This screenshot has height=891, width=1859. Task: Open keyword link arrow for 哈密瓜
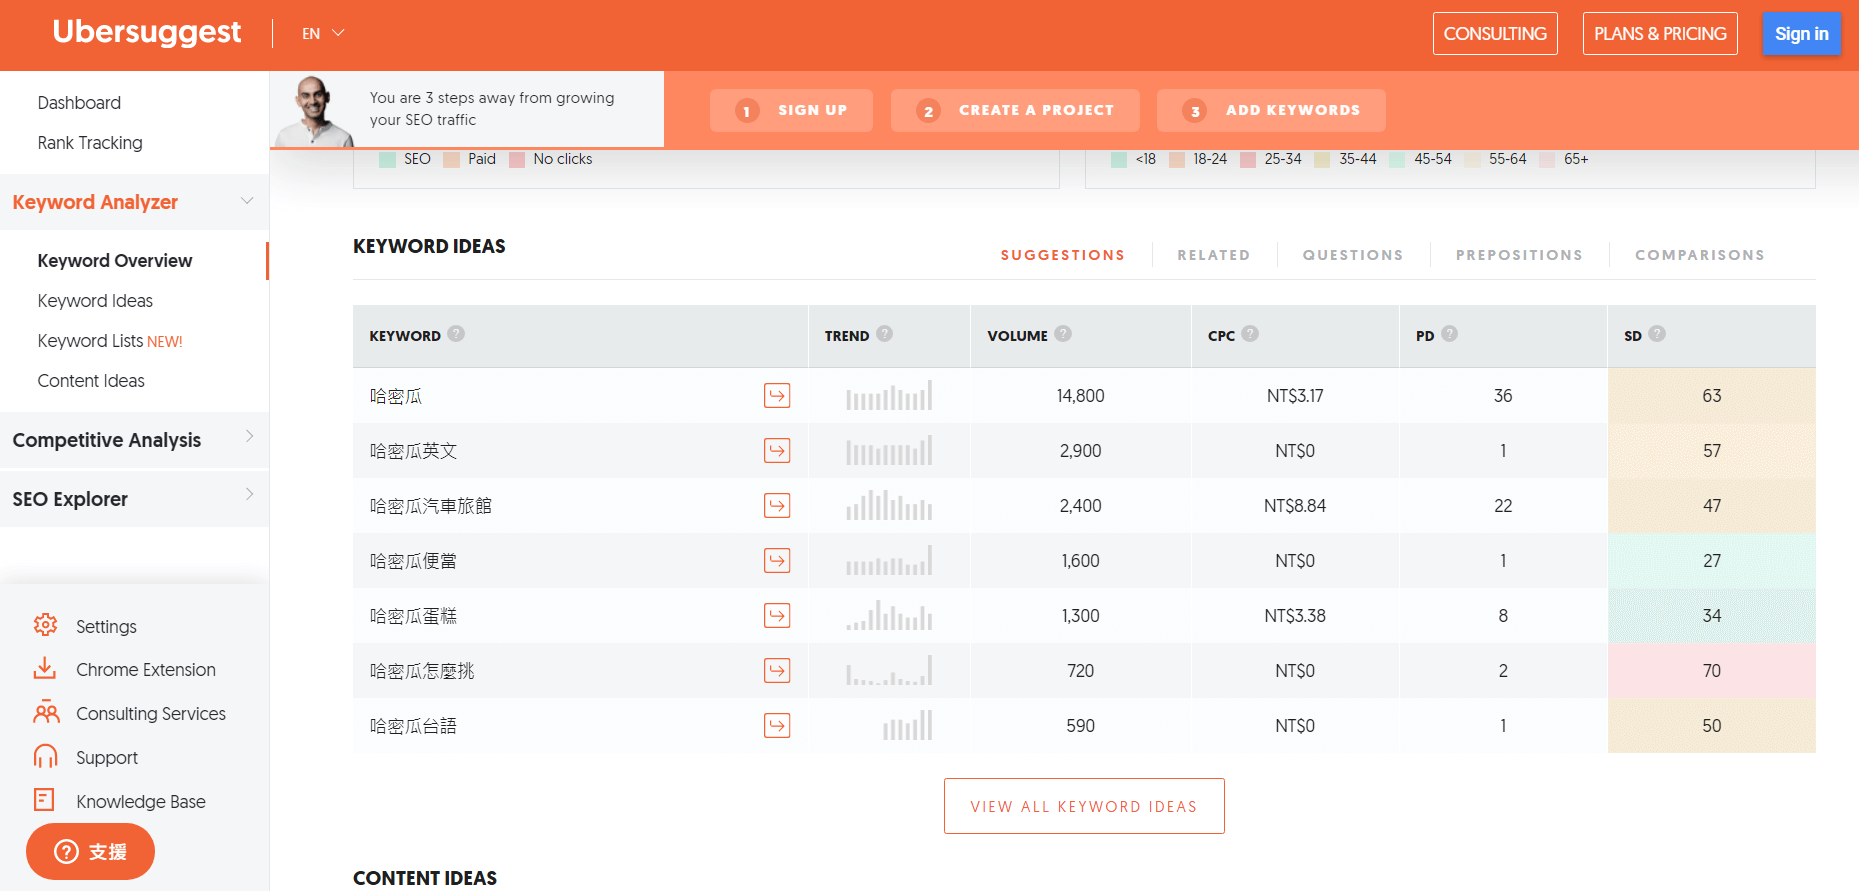click(777, 396)
